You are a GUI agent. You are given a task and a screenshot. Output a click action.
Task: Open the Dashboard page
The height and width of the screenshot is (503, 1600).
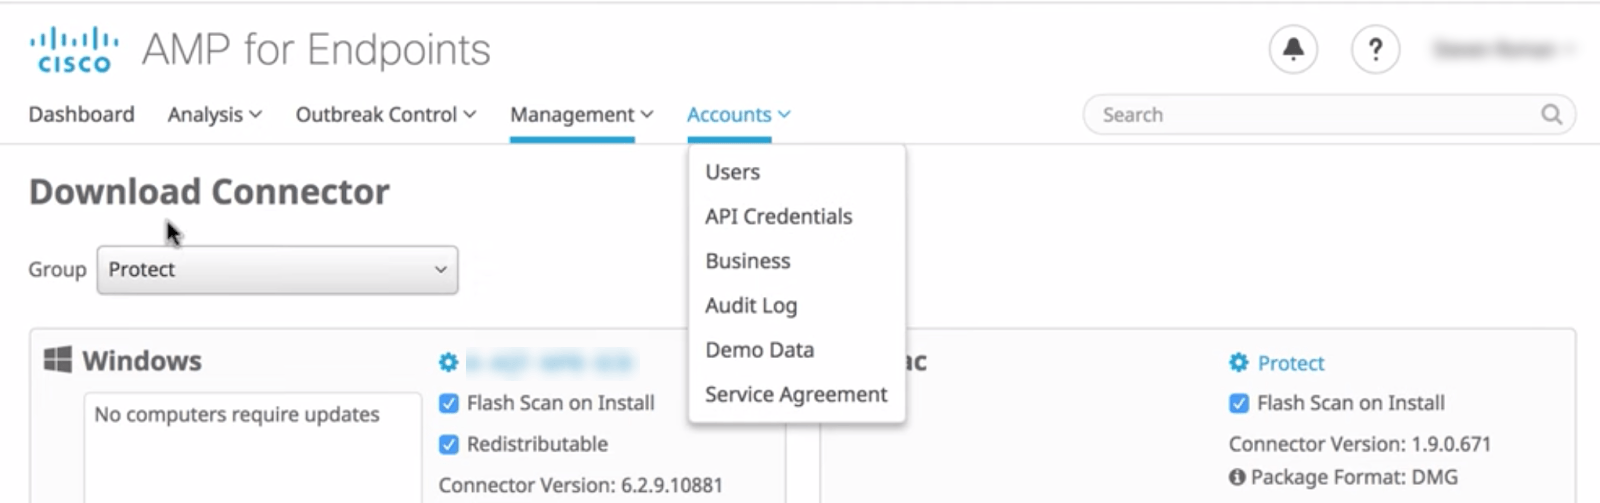[81, 115]
